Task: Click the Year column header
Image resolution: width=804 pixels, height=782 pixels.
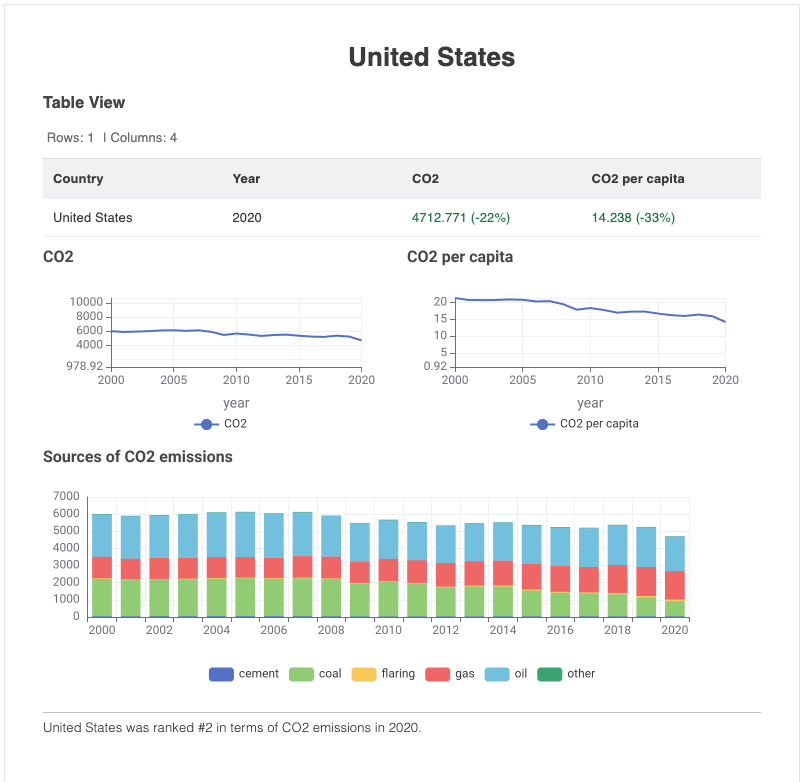Action: (246, 178)
